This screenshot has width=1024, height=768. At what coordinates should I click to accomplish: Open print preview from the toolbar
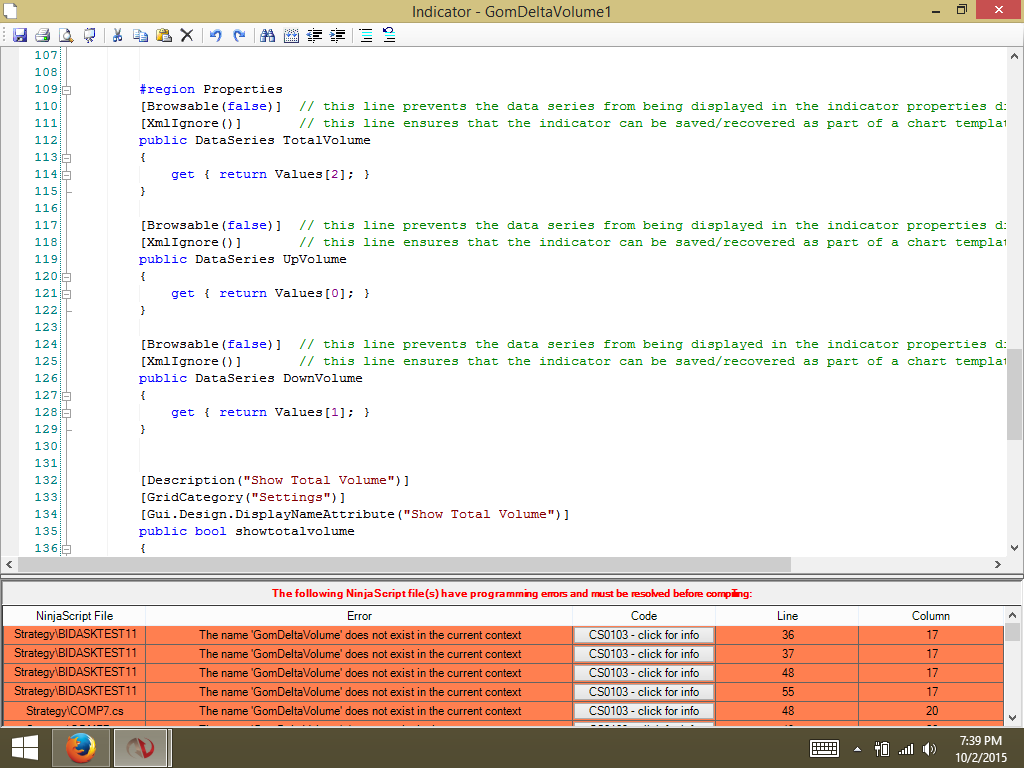[66, 35]
